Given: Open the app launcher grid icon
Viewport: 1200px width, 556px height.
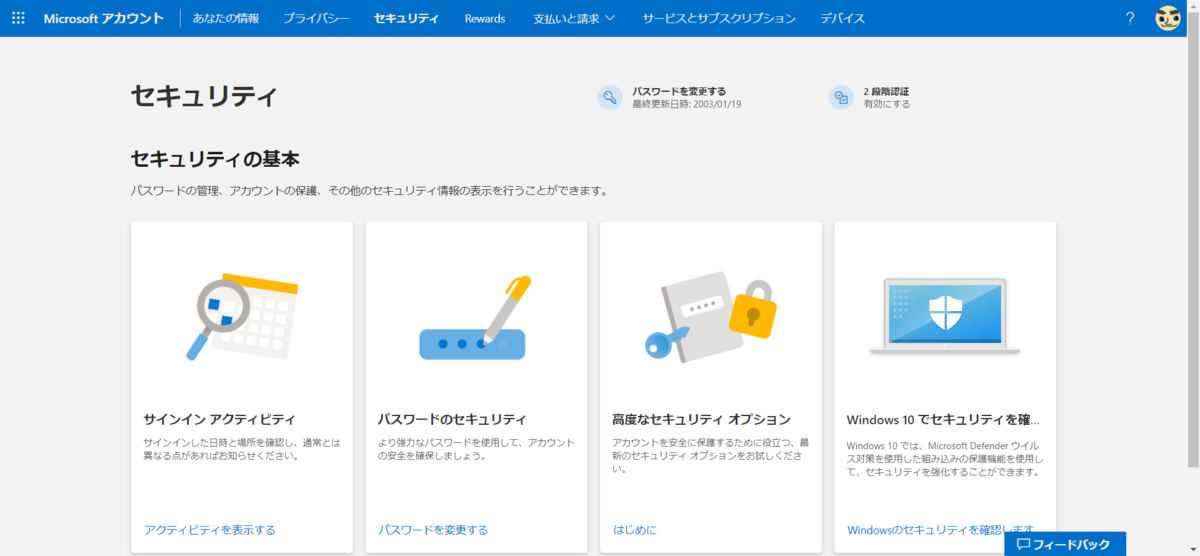Looking at the screenshot, I should coord(18,18).
